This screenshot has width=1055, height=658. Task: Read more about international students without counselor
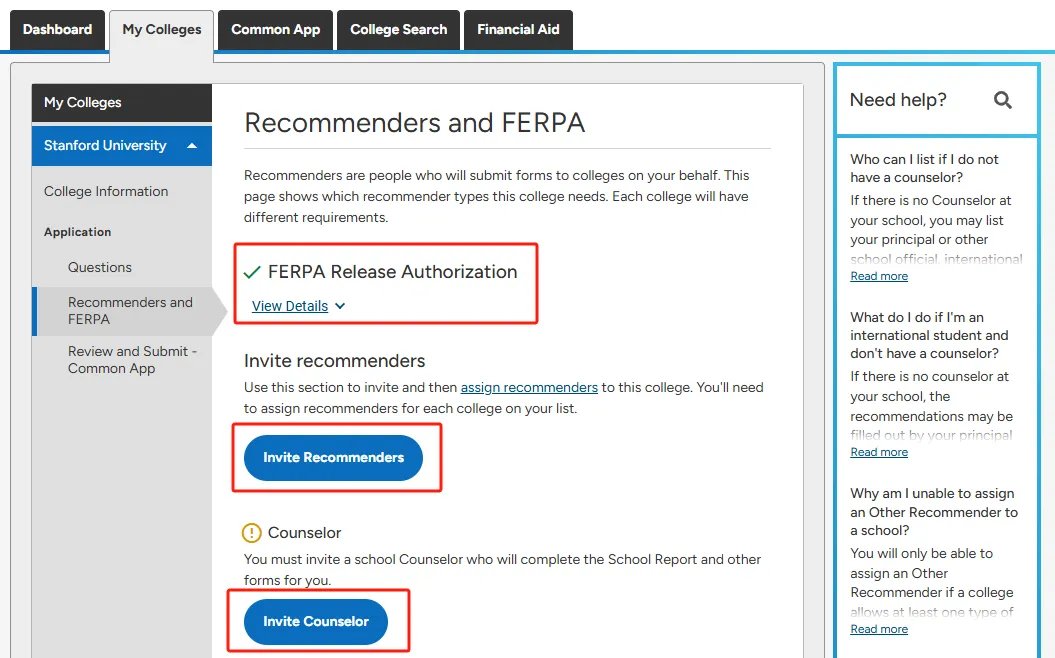(879, 452)
